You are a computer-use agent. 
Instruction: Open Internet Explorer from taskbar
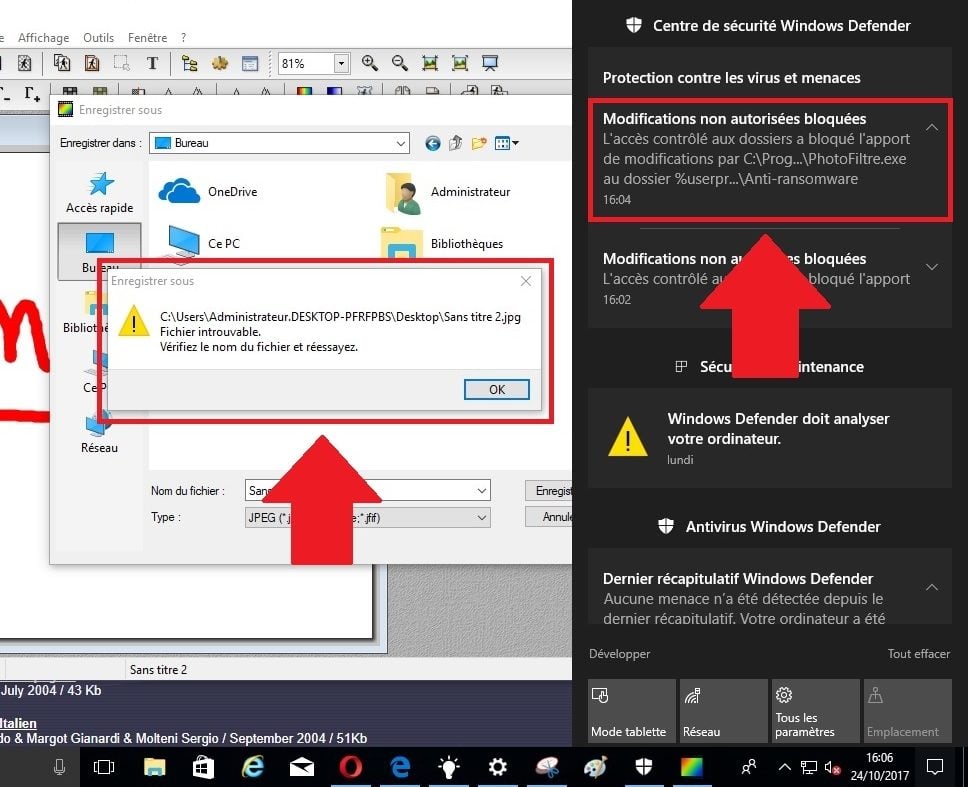pos(252,767)
